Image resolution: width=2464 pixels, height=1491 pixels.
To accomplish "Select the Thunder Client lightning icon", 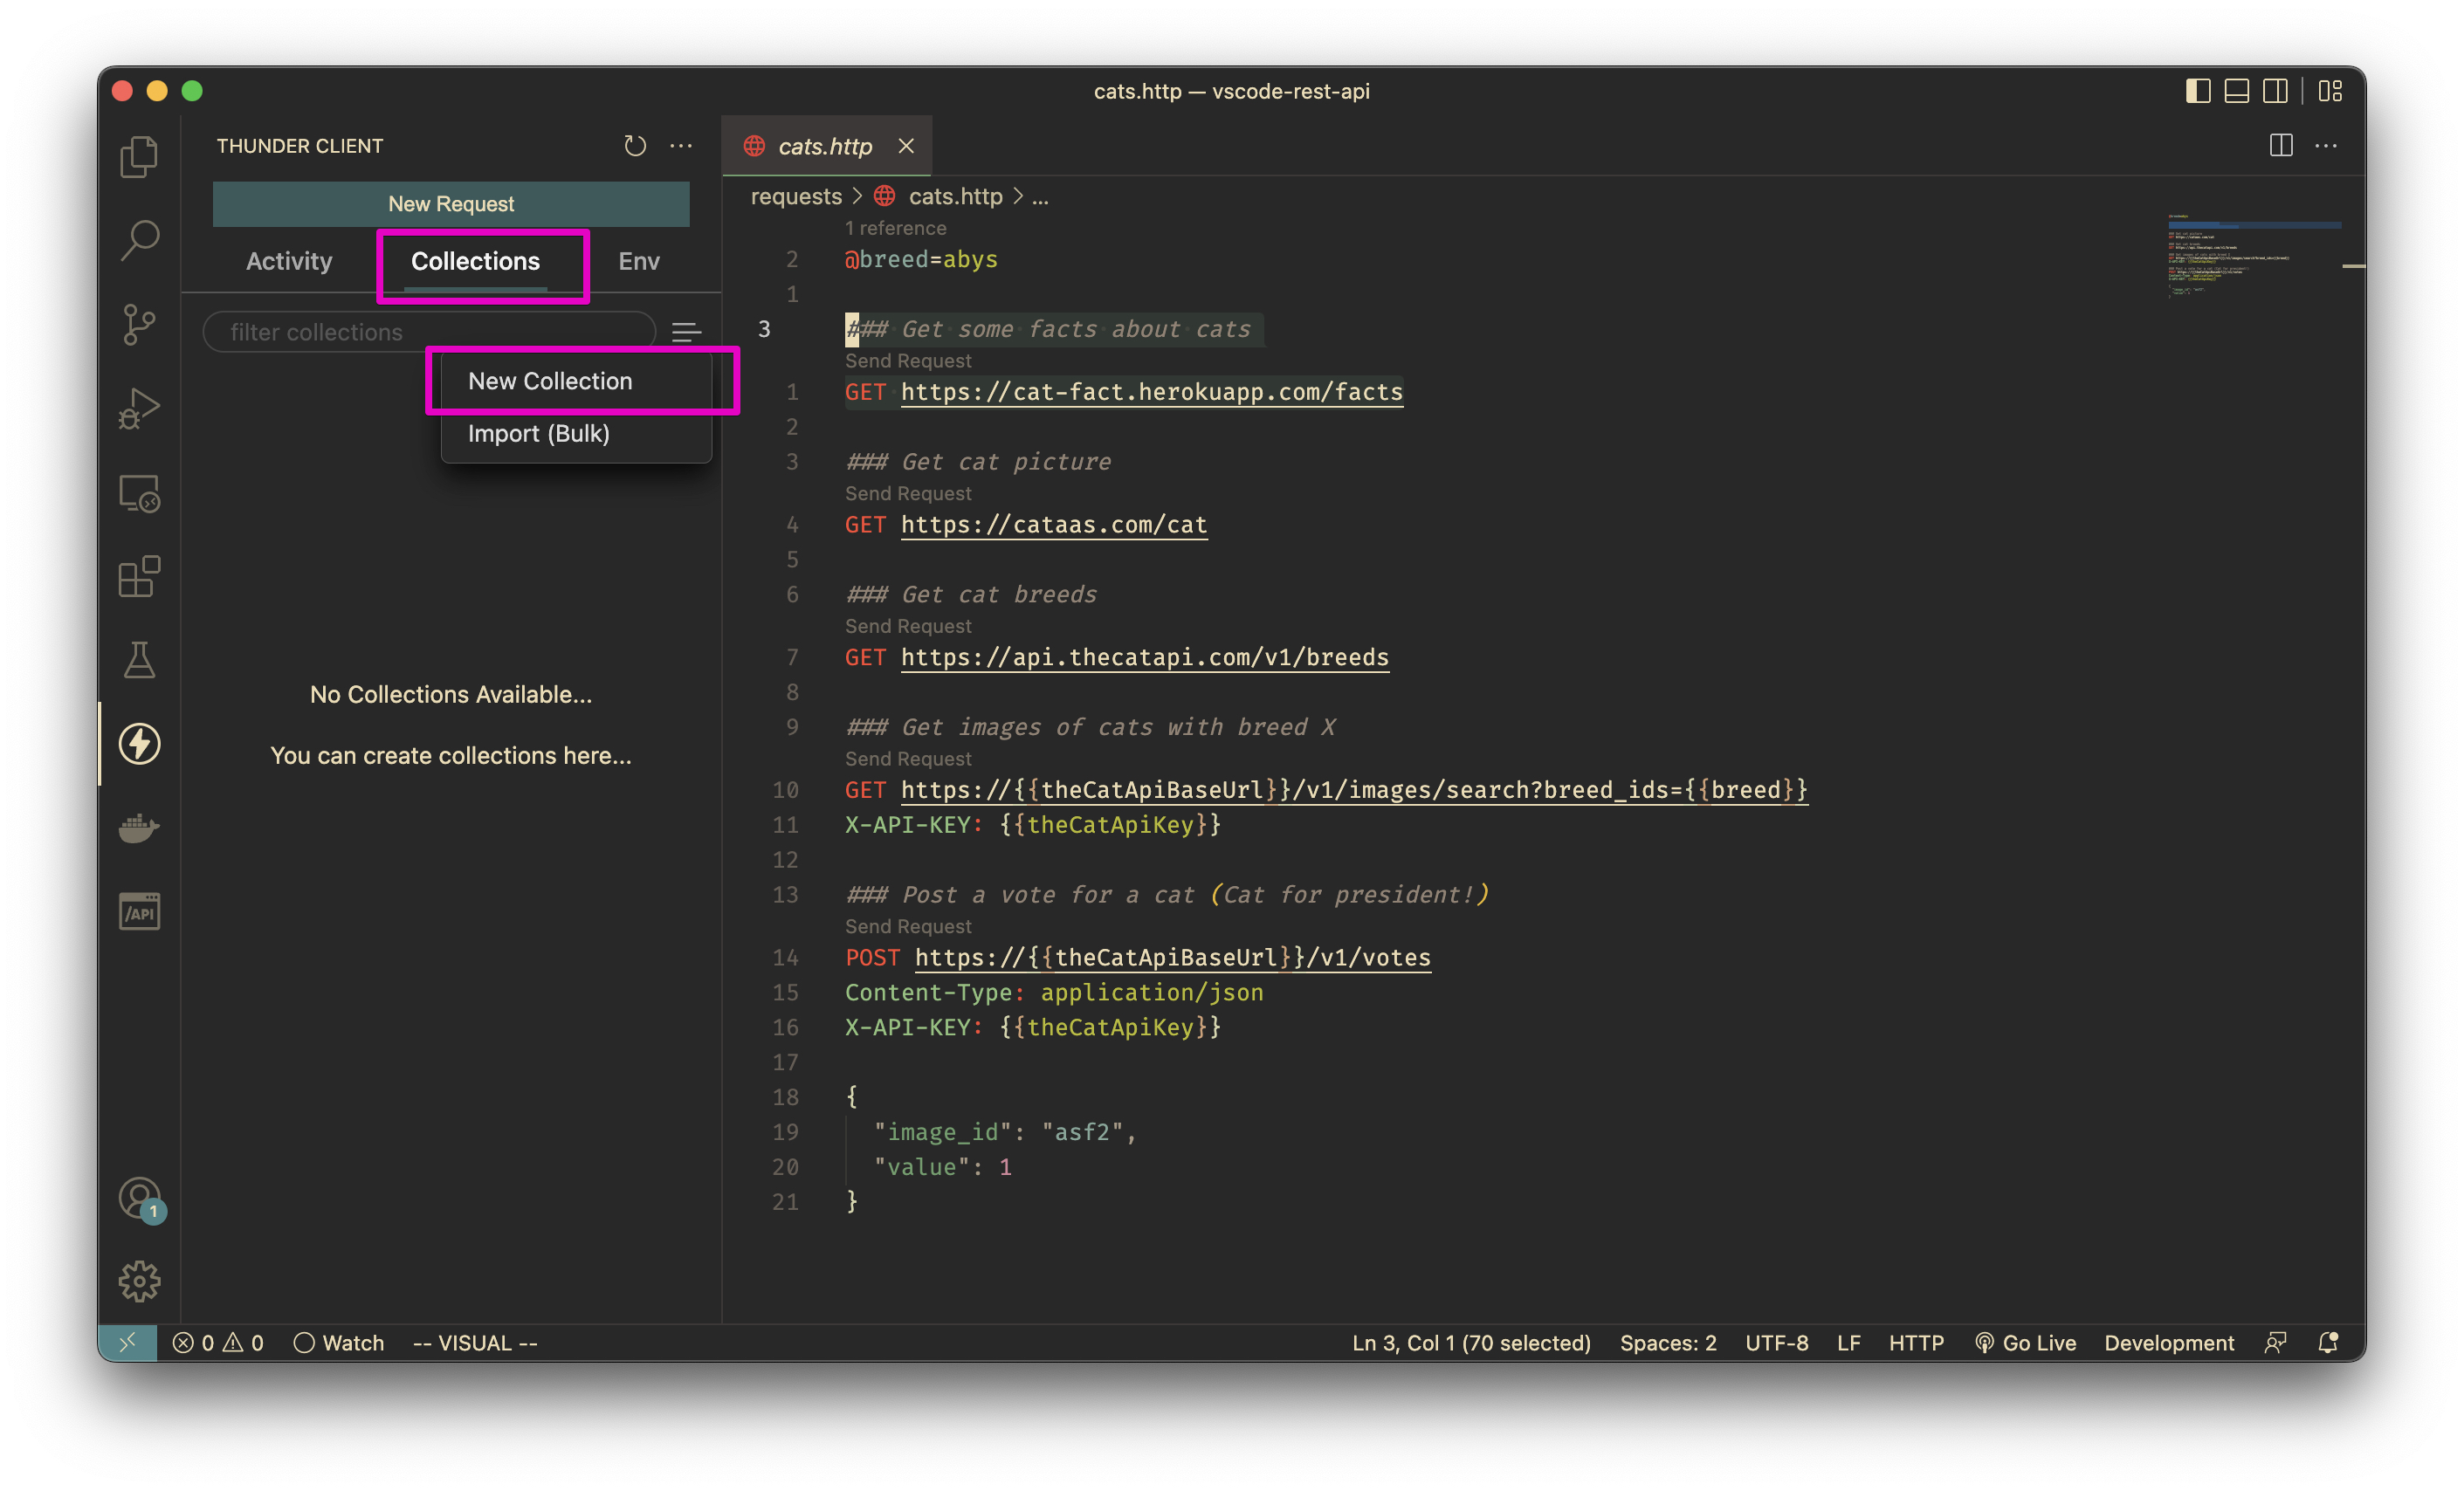I will coord(139,744).
